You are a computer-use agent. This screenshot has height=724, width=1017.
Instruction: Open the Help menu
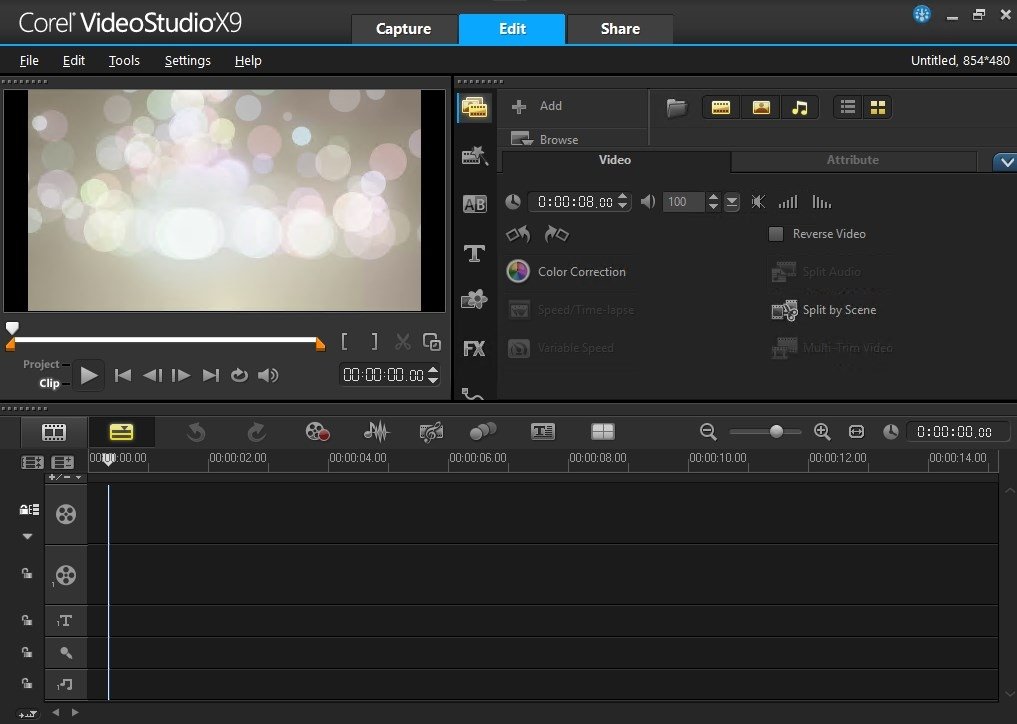[x=248, y=61]
